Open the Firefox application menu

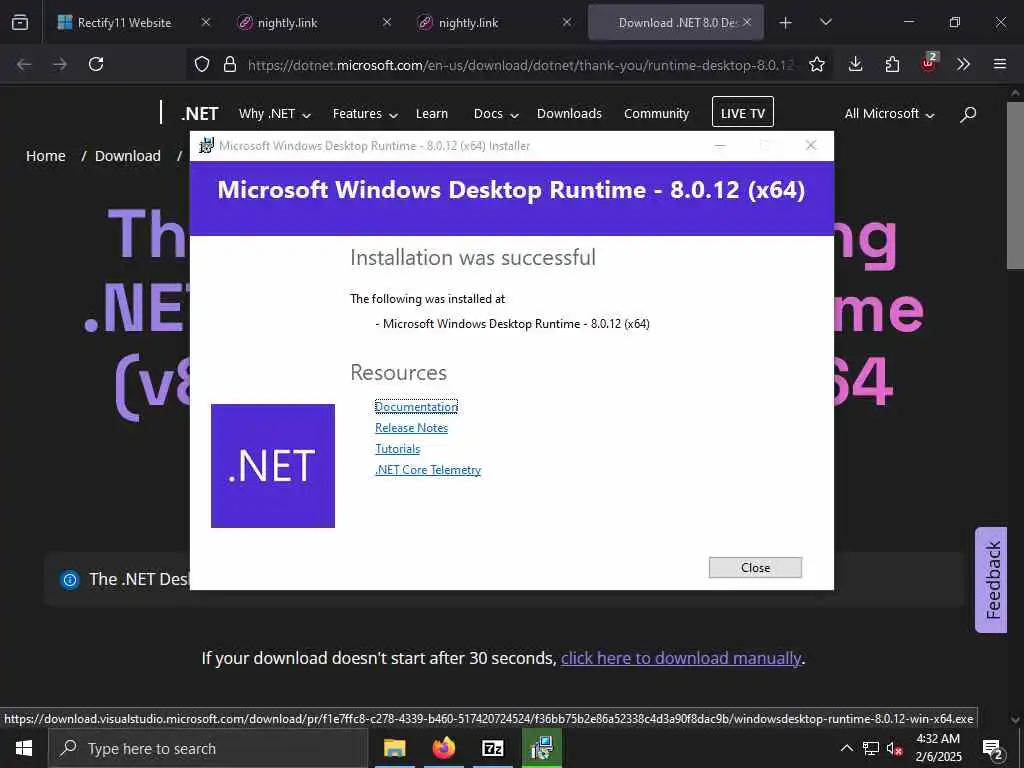point(999,64)
